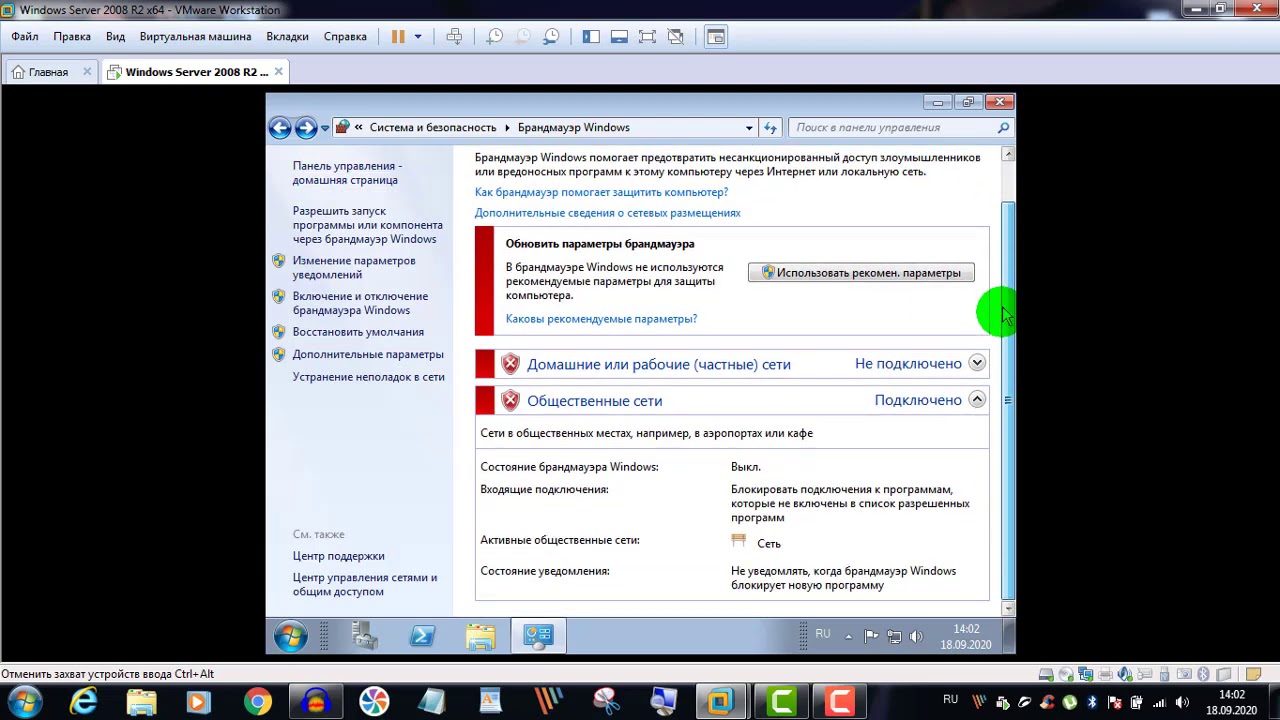Open the address bar history dropdown
Image resolution: width=1280 pixels, height=720 pixels.
(x=749, y=128)
